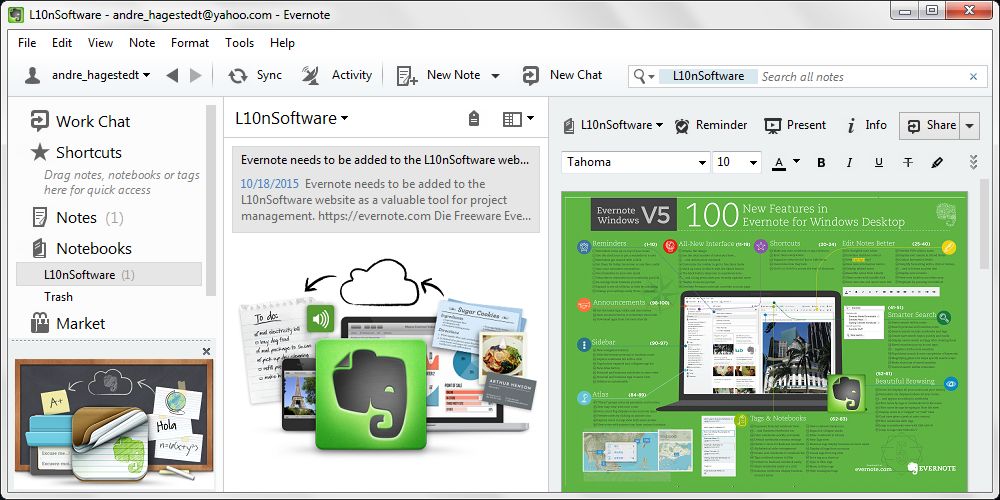Open the New Note dropdown arrow
Screen dimensions: 1000x500
(x=495, y=76)
